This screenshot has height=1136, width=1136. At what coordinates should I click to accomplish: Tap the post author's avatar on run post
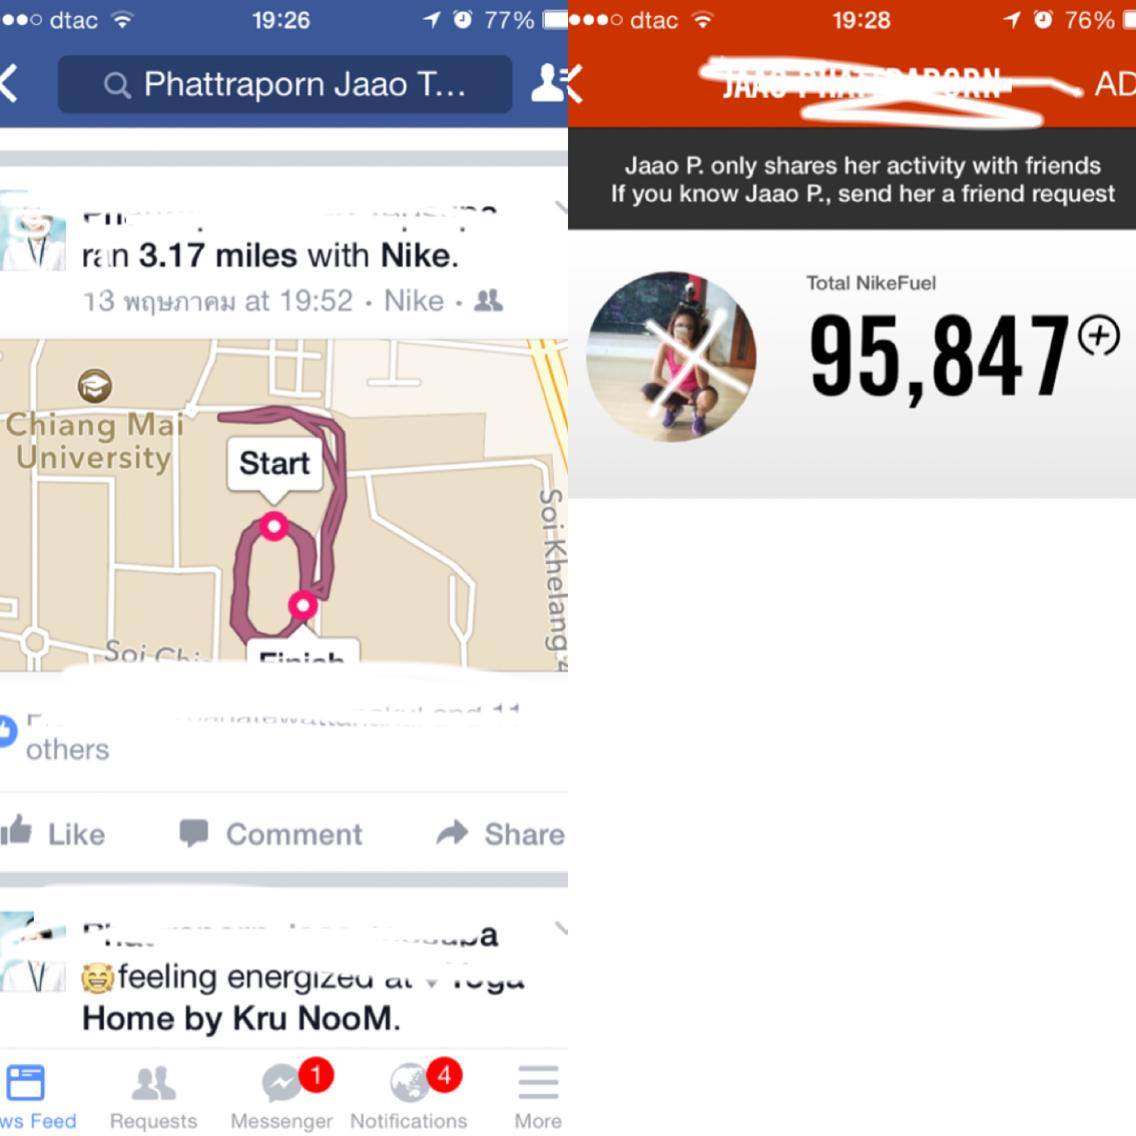[x=33, y=231]
